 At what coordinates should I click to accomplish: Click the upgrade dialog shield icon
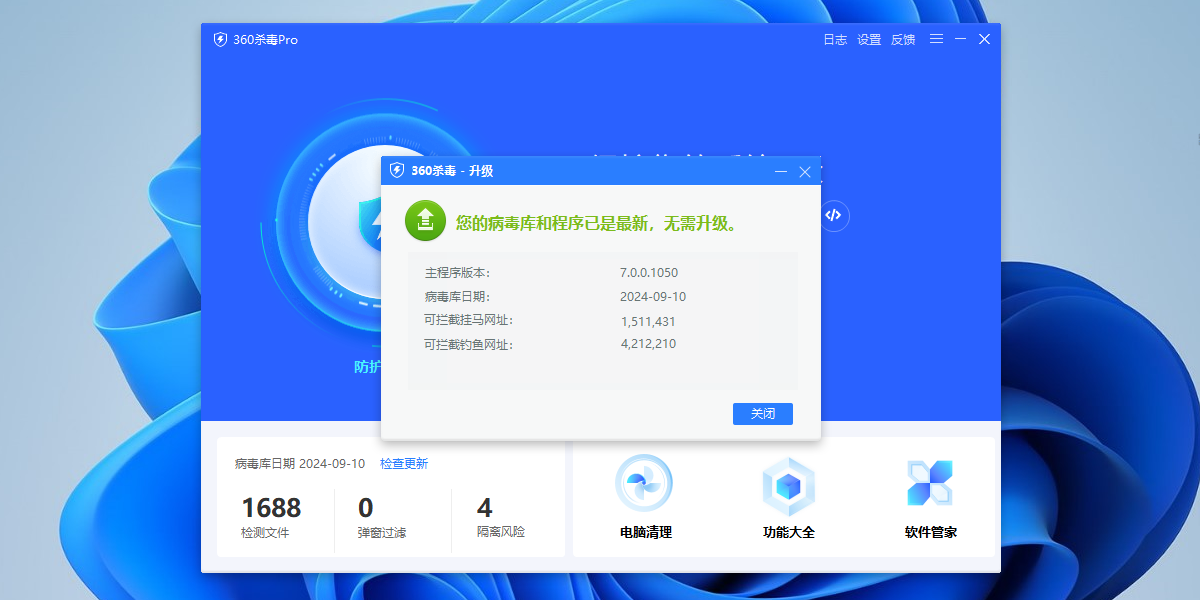[398, 171]
